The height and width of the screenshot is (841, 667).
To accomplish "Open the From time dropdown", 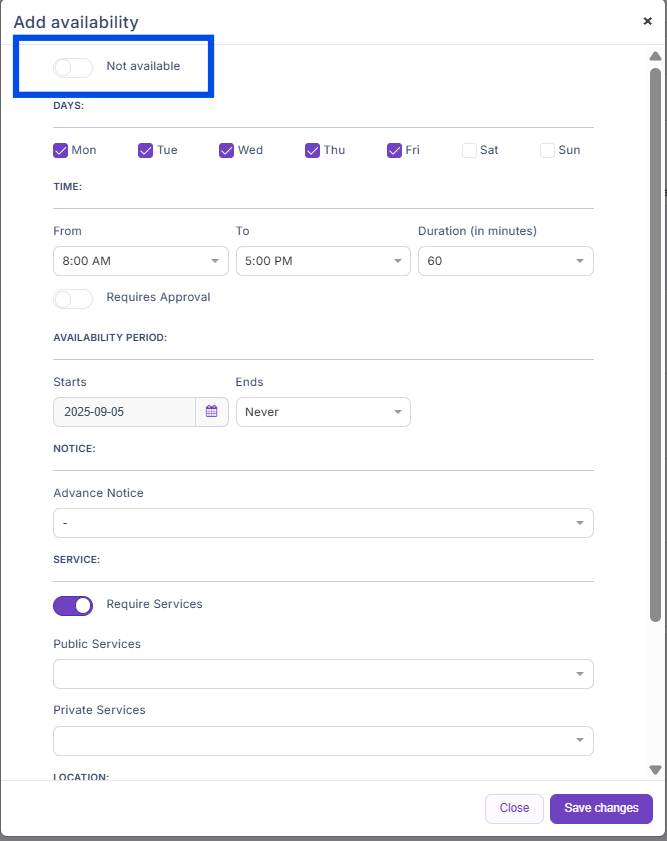I will [140, 261].
